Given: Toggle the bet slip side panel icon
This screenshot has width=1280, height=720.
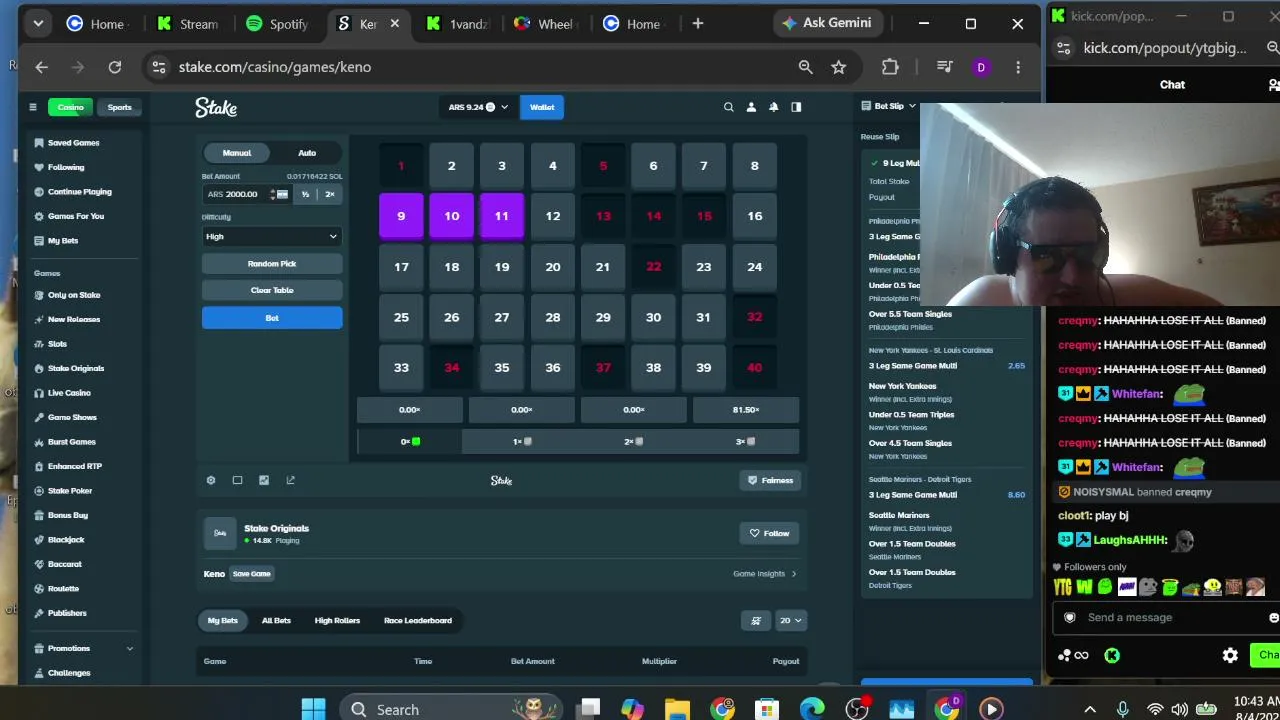Looking at the screenshot, I should click(796, 107).
